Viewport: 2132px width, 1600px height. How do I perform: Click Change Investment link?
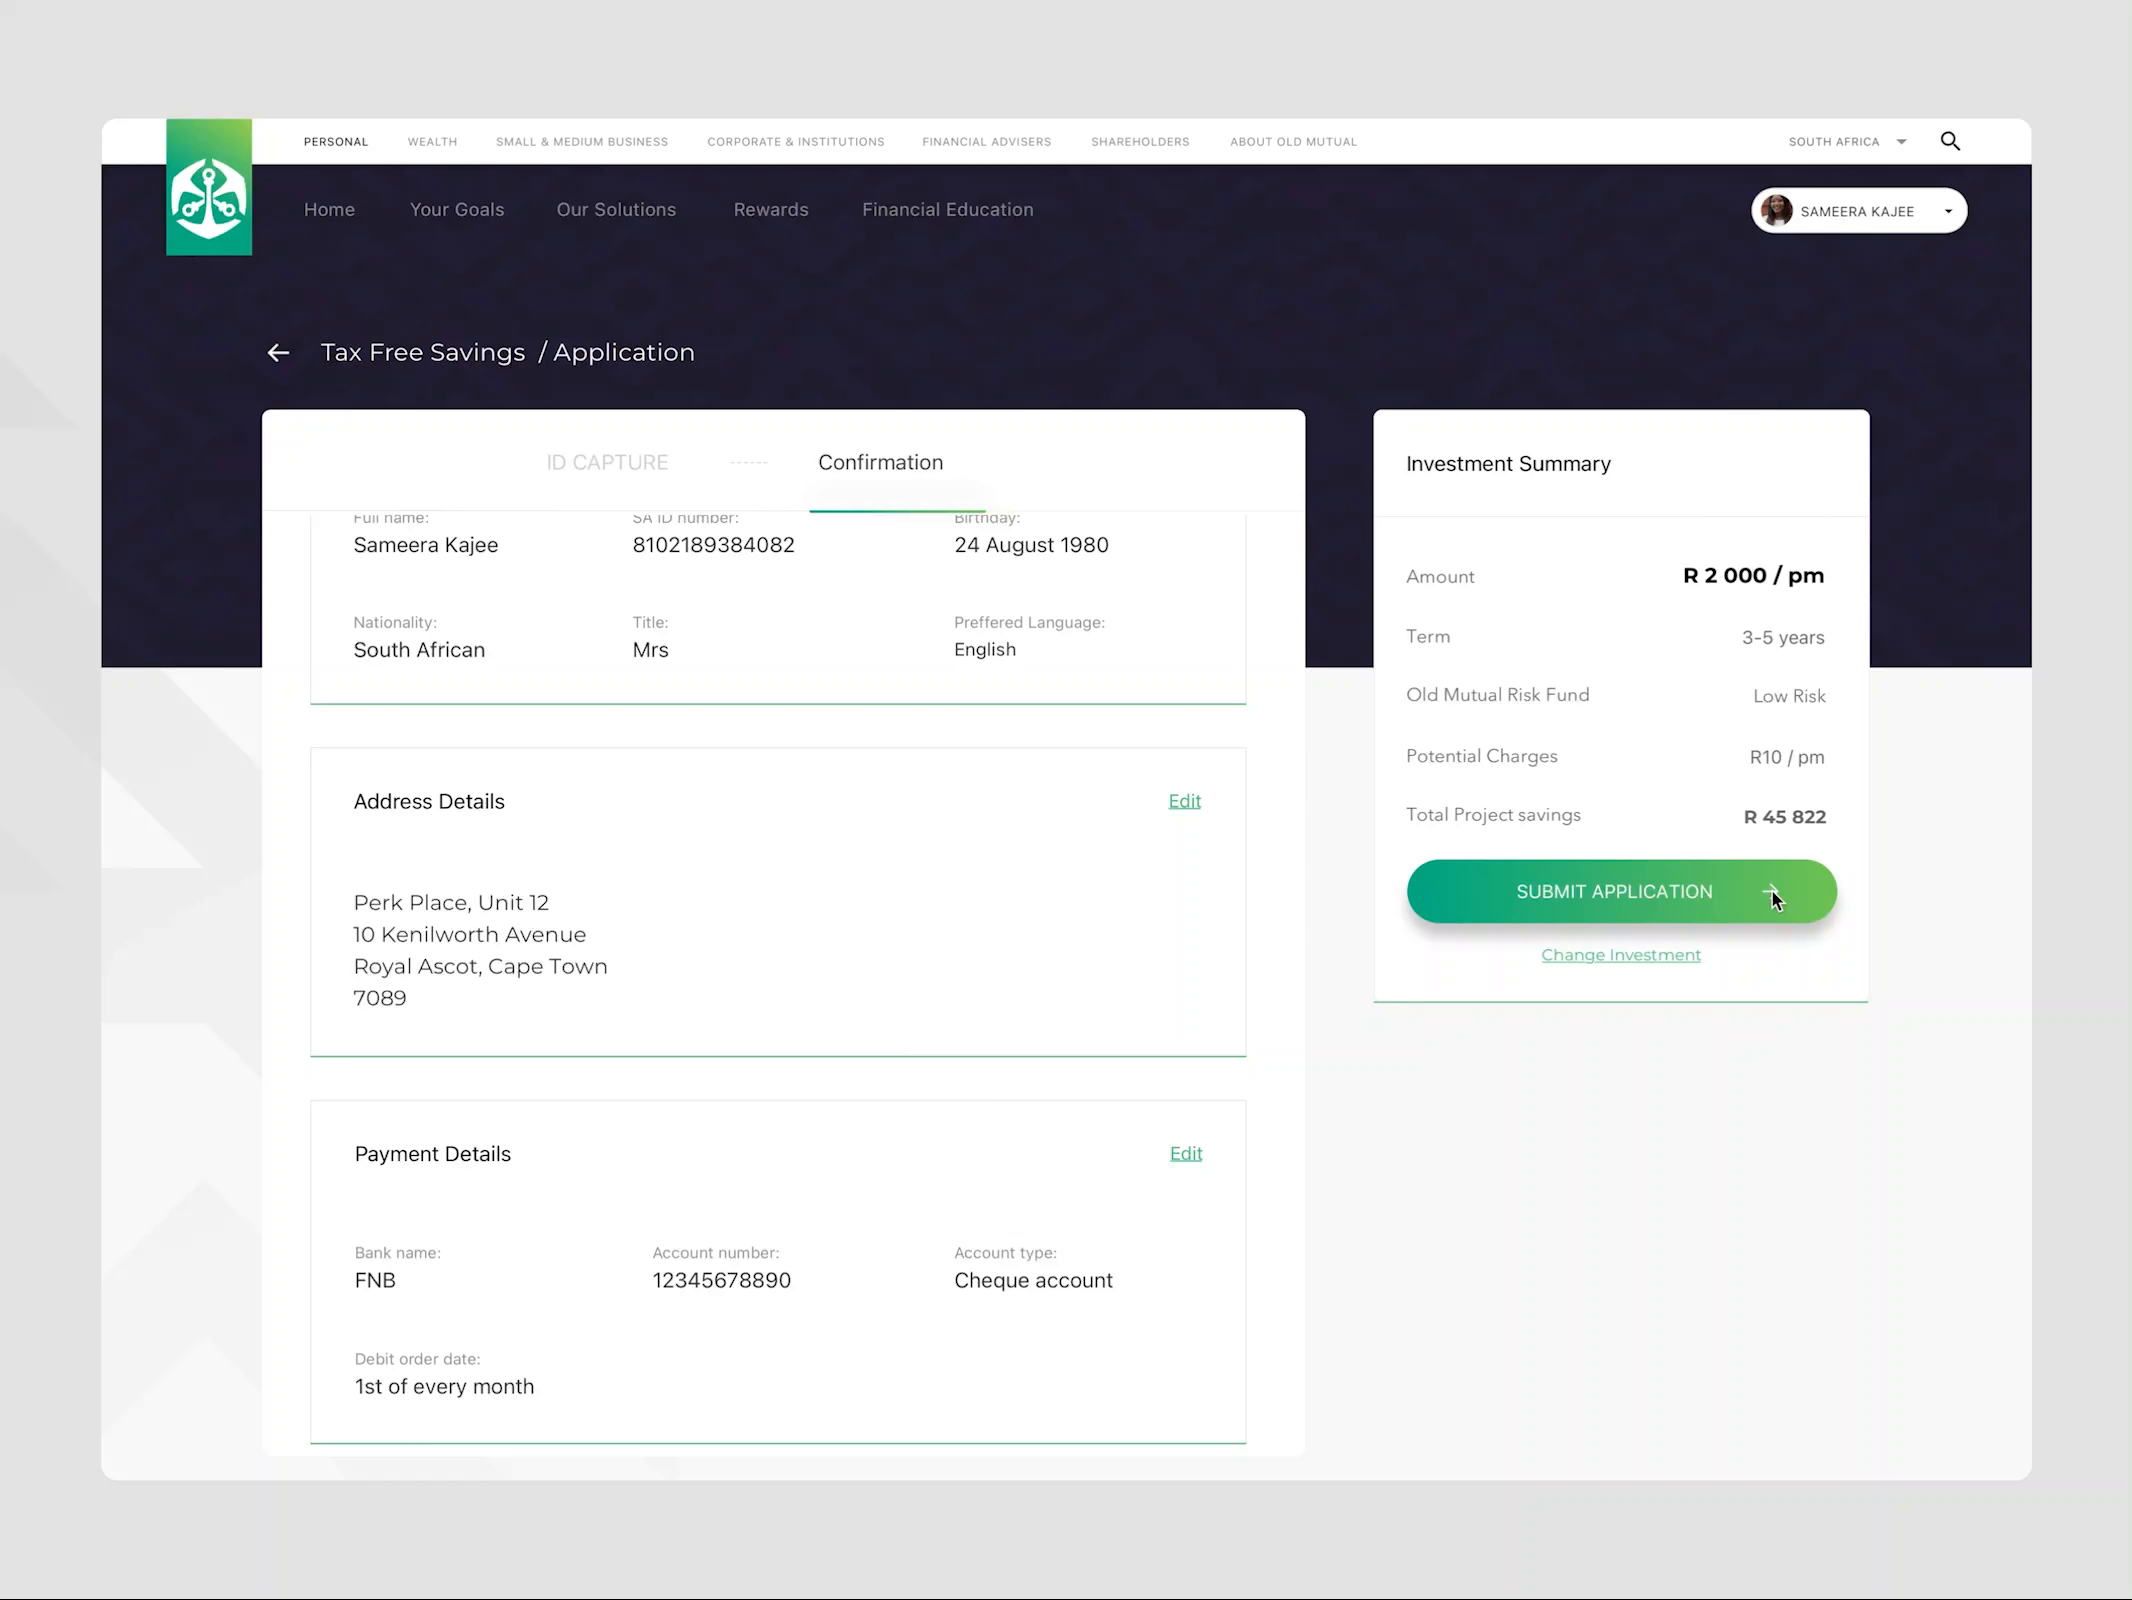pos(1620,955)
